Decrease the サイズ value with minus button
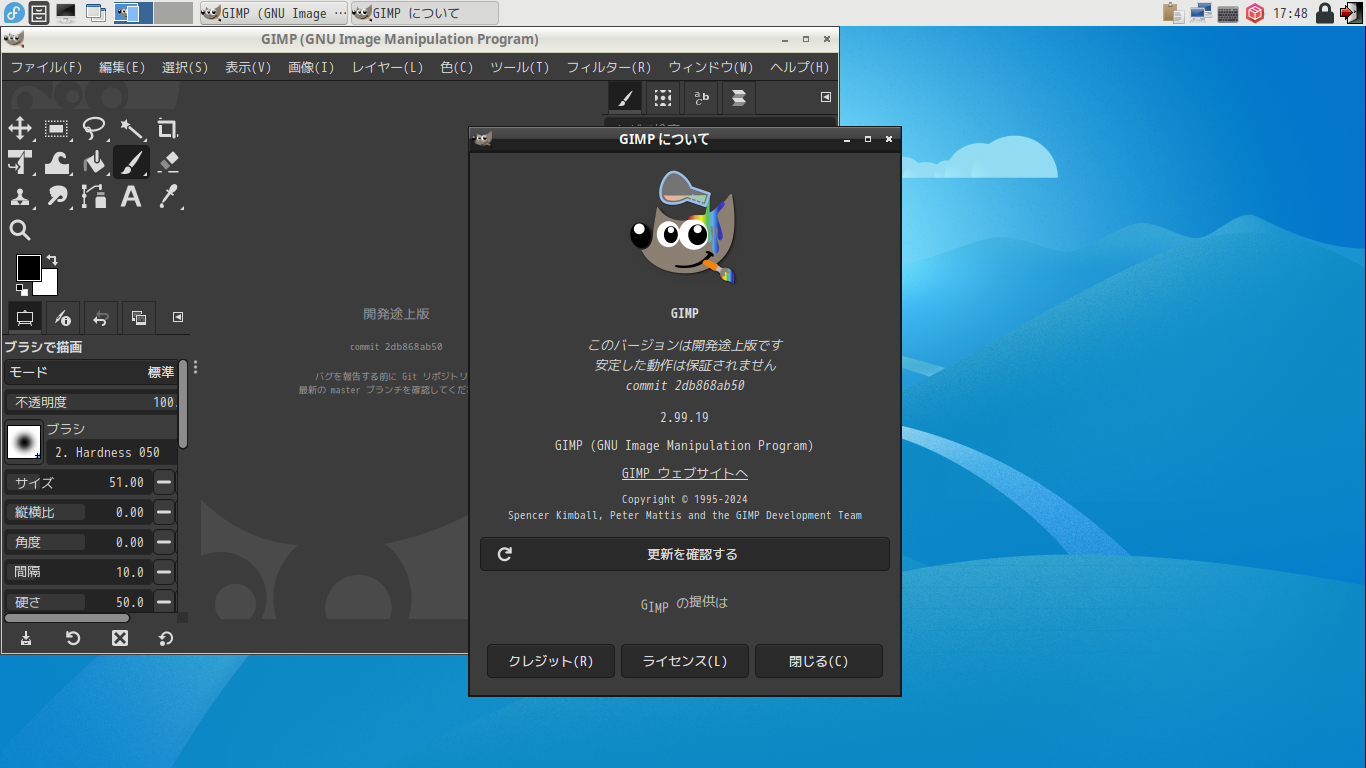The image size is (1366, 768). coord(165,482)
